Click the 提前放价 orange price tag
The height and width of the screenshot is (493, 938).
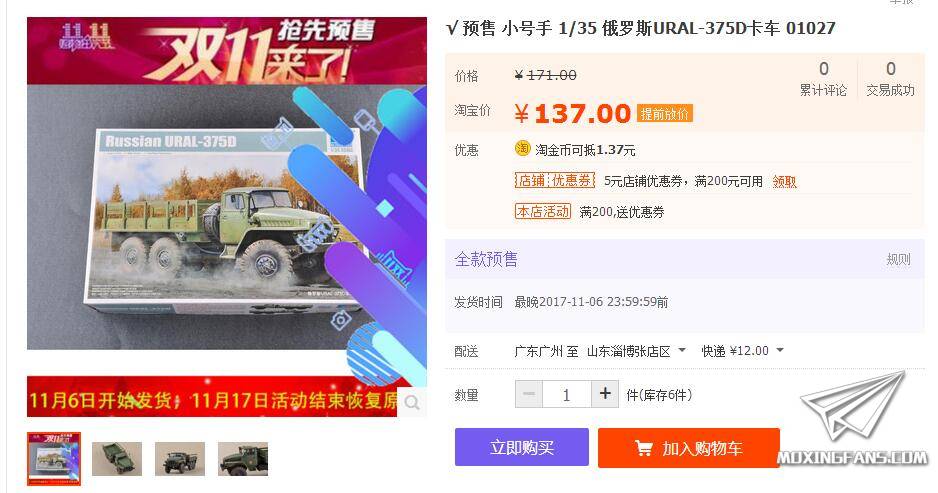click(665, 114)
